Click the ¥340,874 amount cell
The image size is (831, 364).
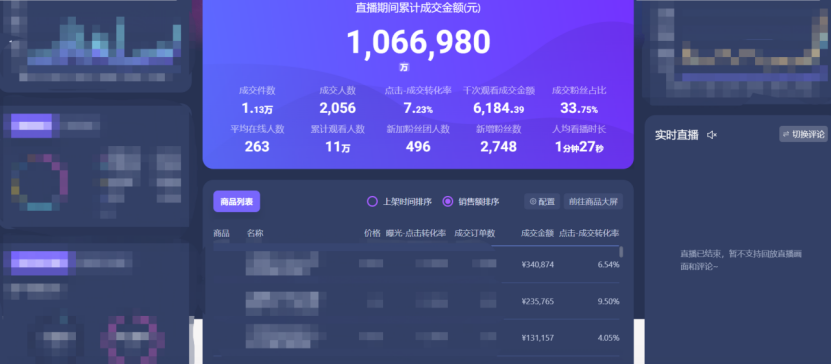click(538, 264)
